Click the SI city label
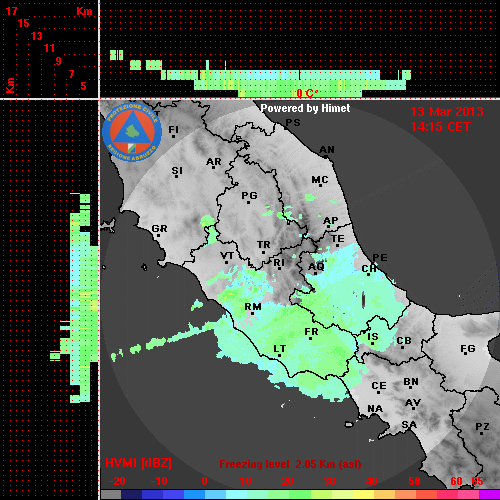The width and height of the screenshot is (500, 500). (x=177, y=171)
